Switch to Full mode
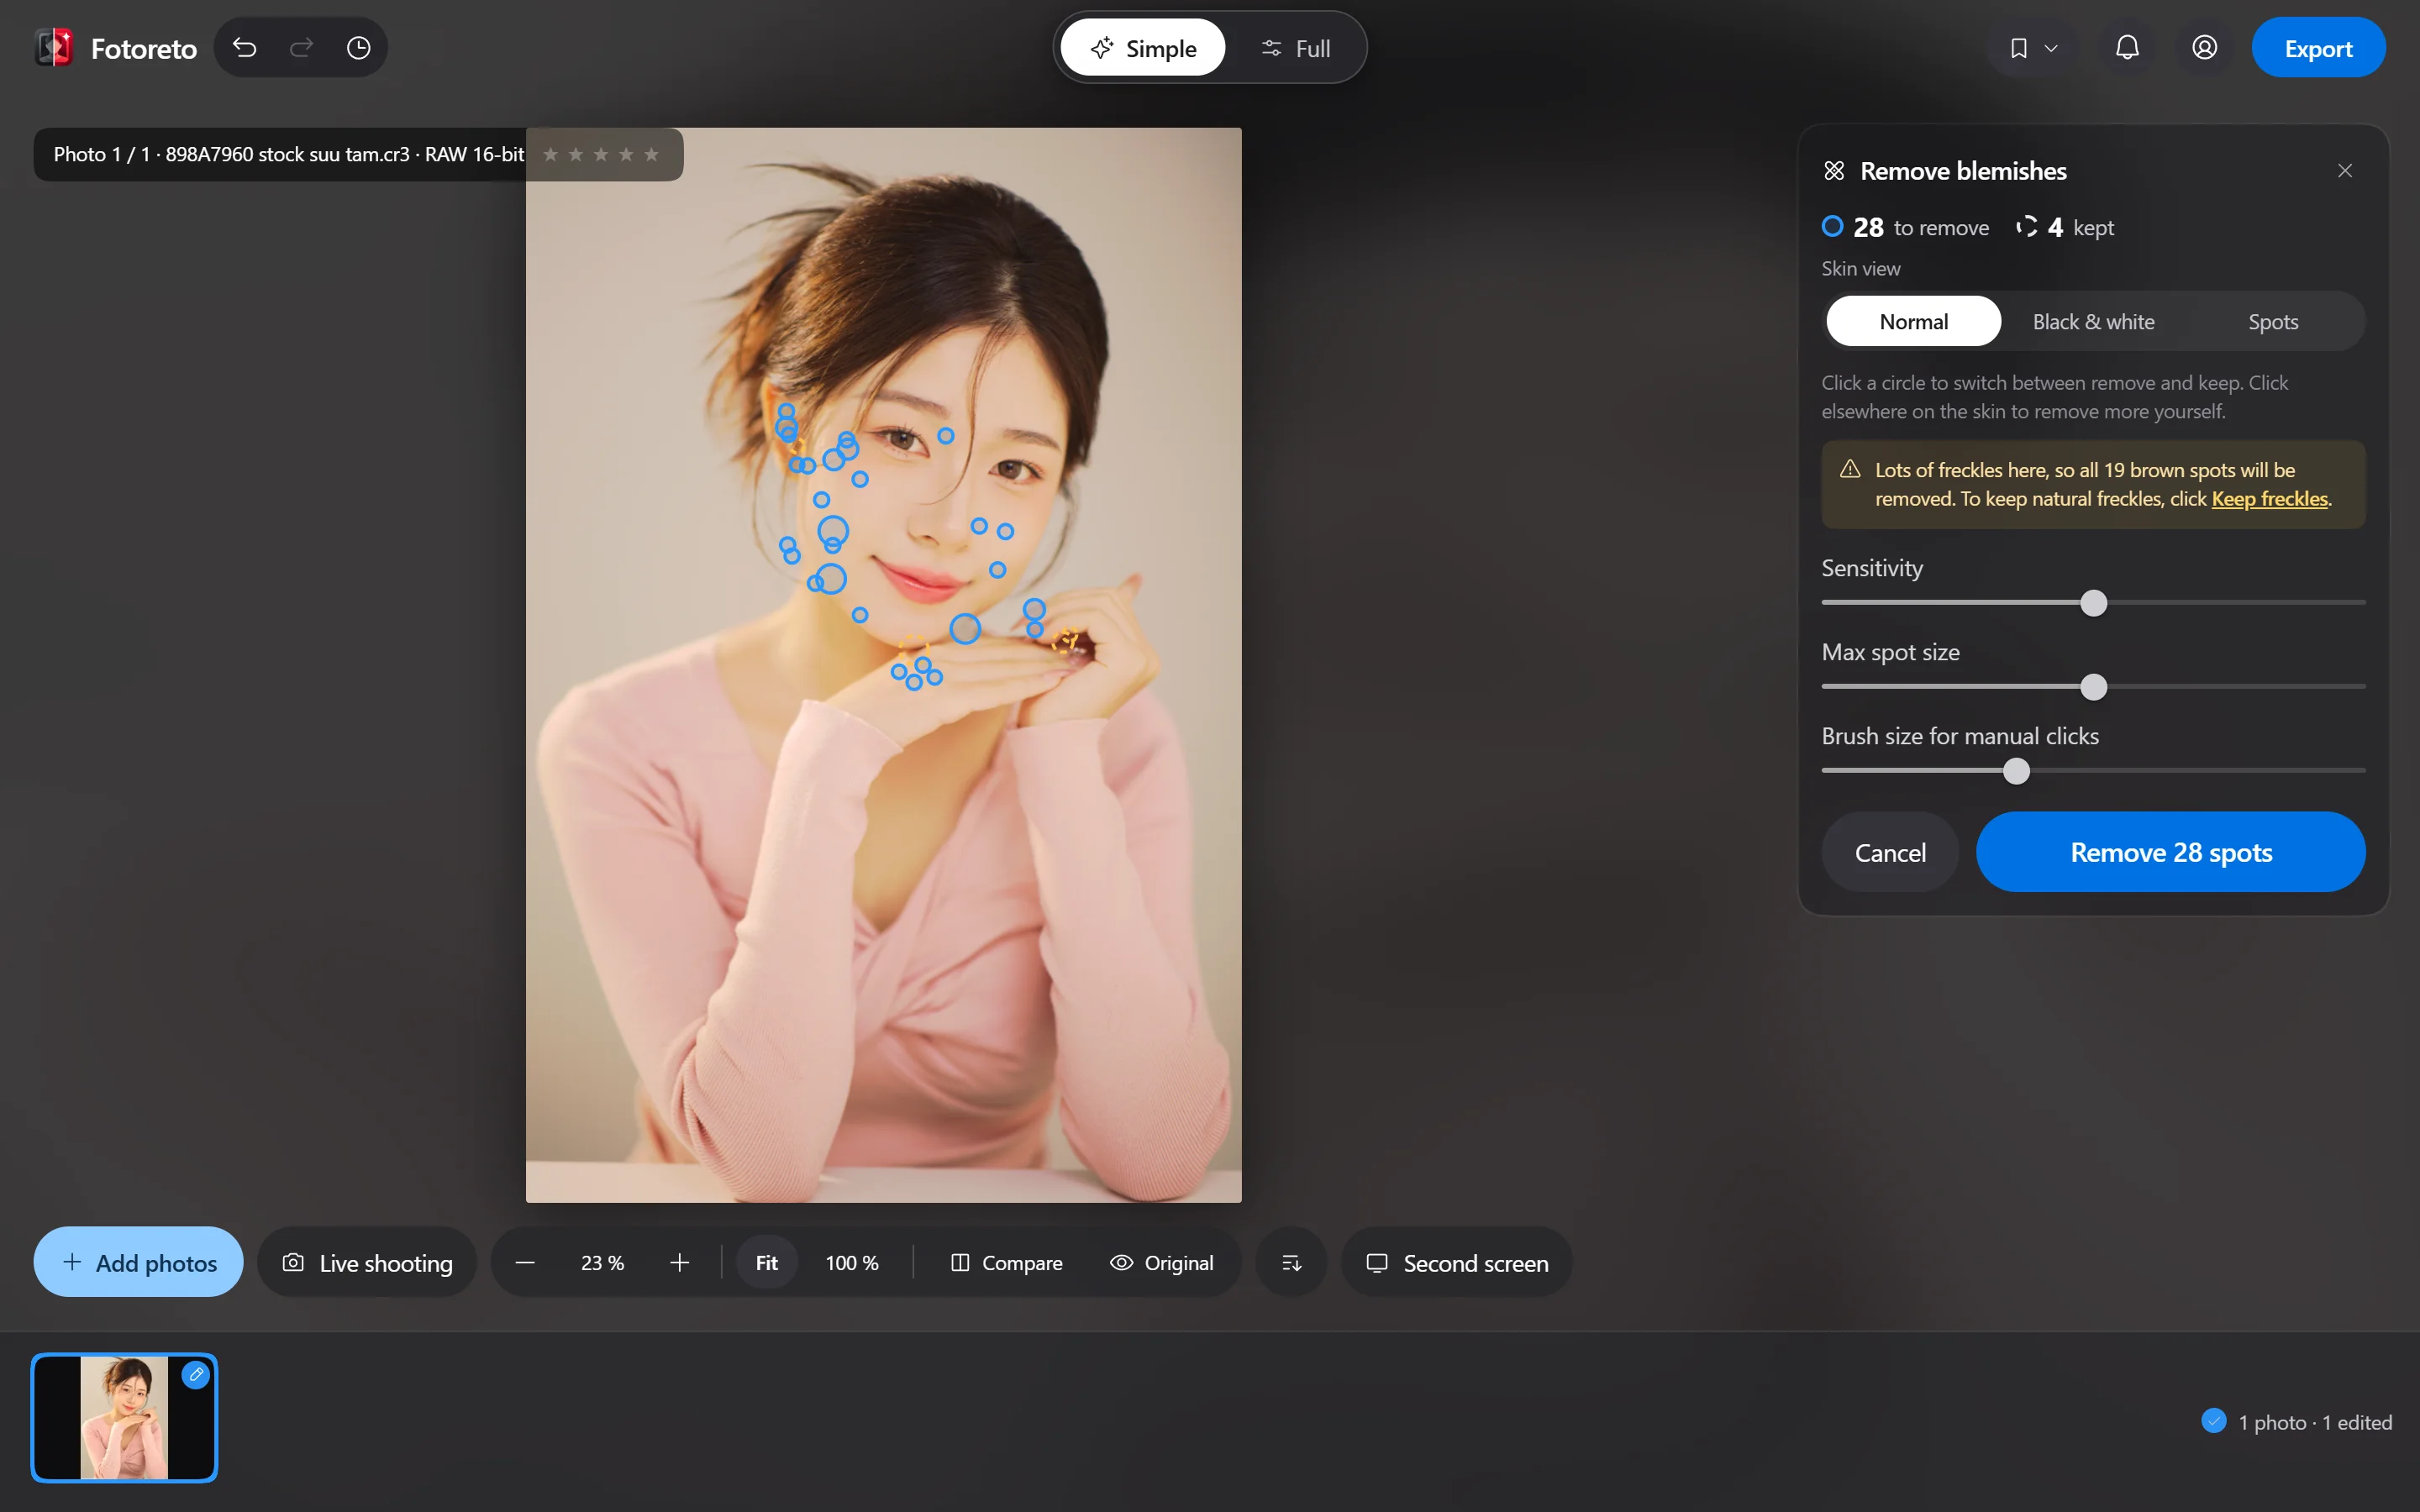2420x1512 pixels. 1296,48
